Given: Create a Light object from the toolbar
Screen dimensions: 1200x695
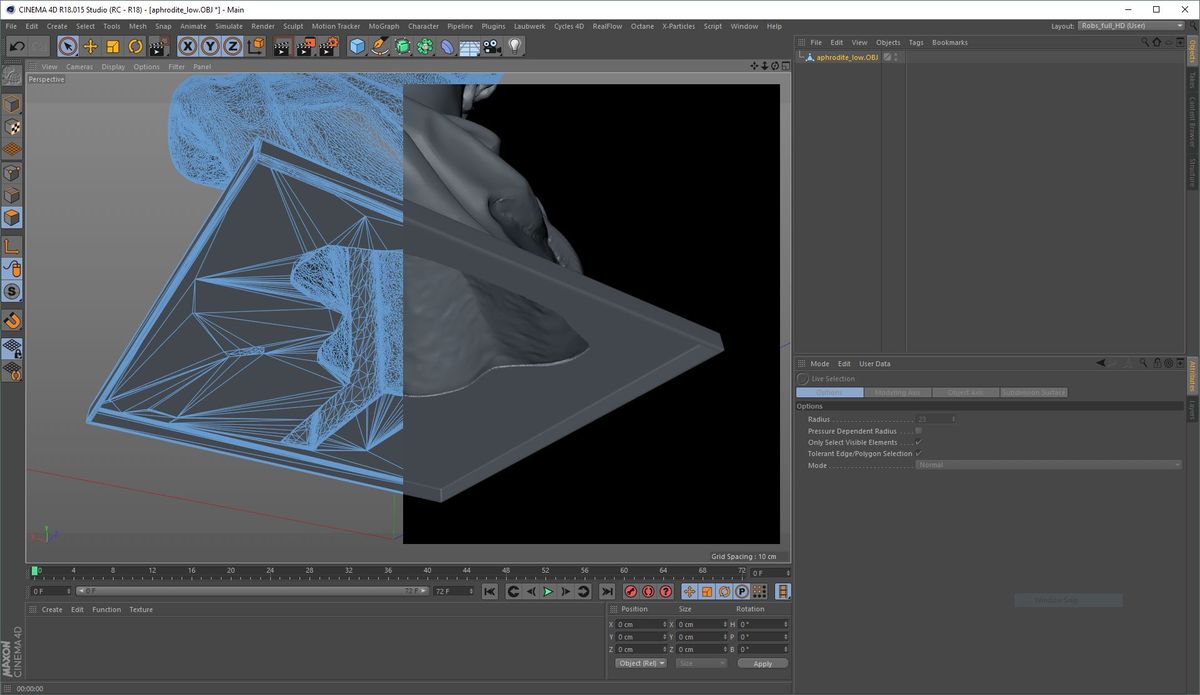Looking at the screenshot, I should pos(514,46).
